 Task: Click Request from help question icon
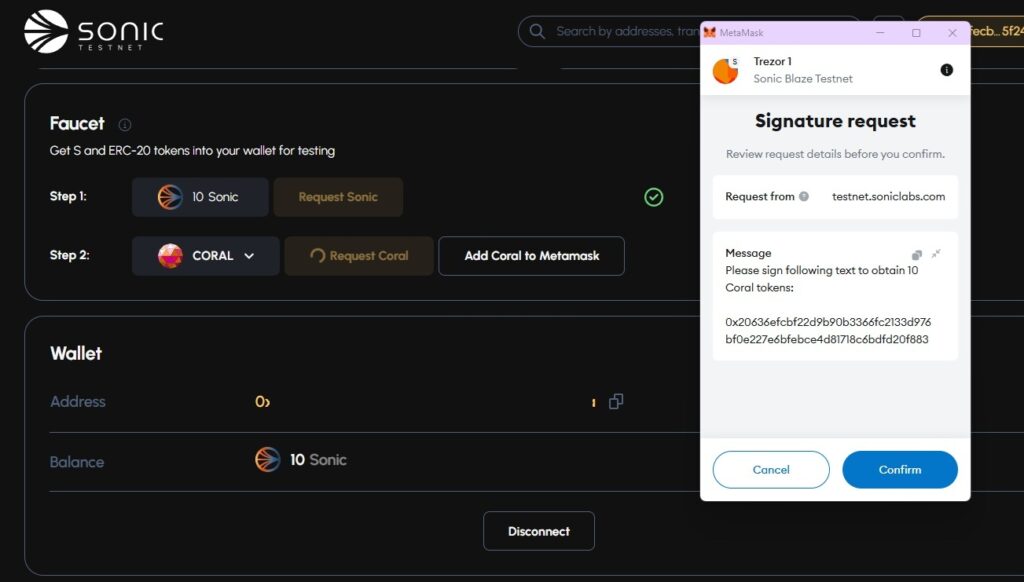pyautogui.click(x=804, y=196)
